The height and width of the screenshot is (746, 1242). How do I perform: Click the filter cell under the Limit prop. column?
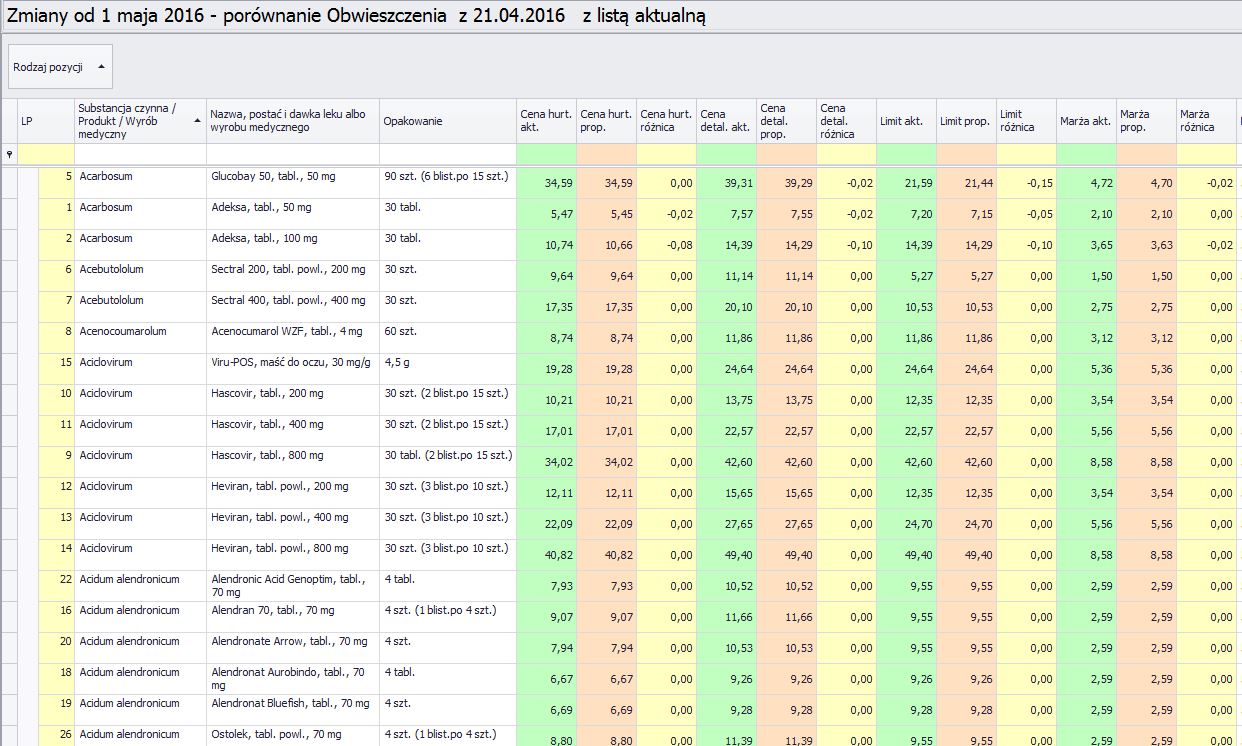point(966,155)
